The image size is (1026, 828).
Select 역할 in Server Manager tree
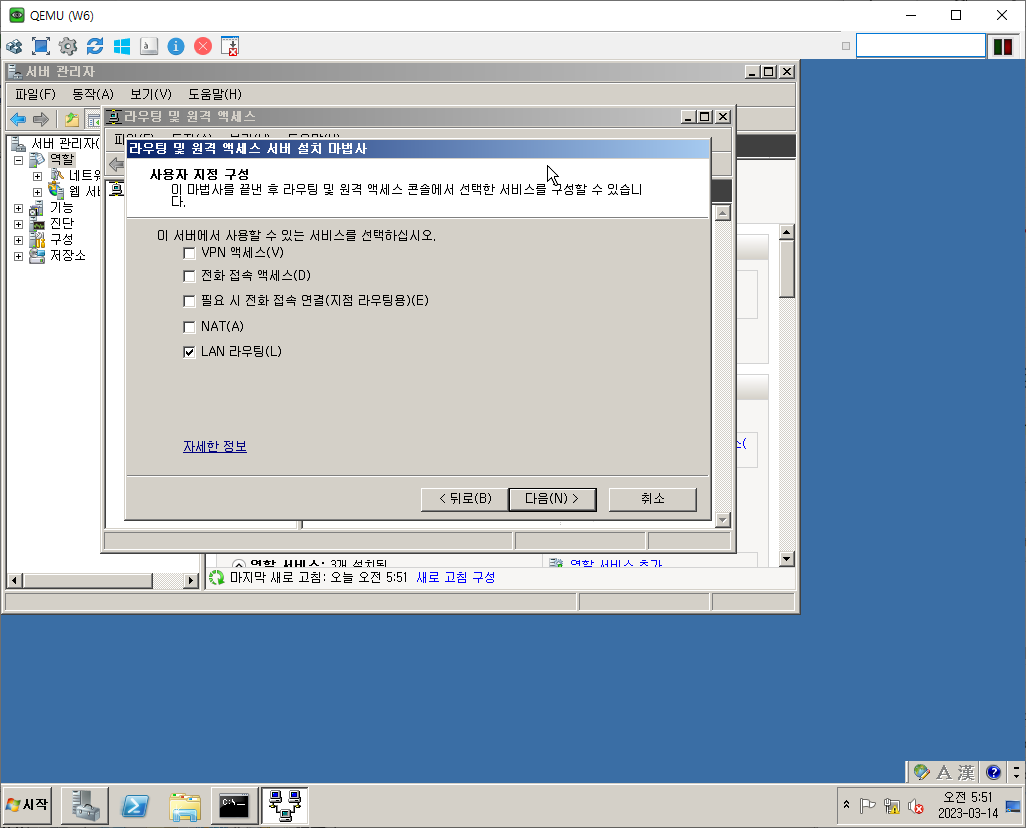click(62, 160)
